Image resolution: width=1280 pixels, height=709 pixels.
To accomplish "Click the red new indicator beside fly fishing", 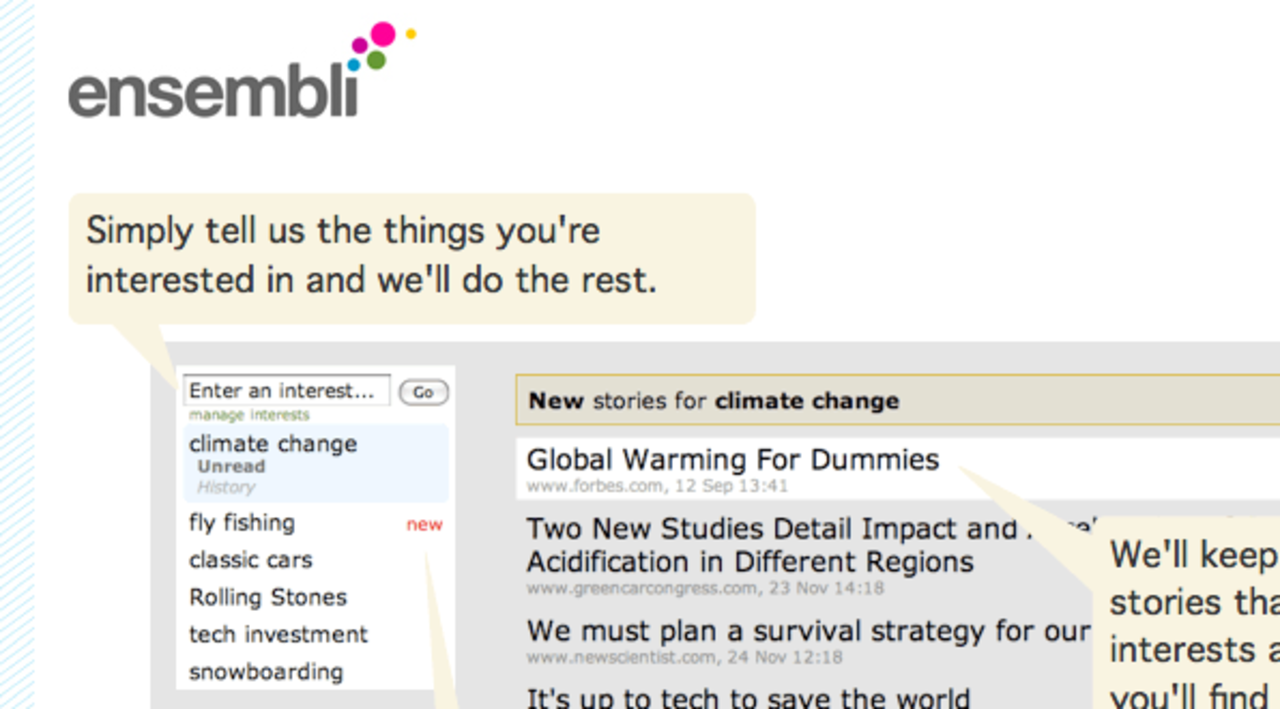I will 424,525.
